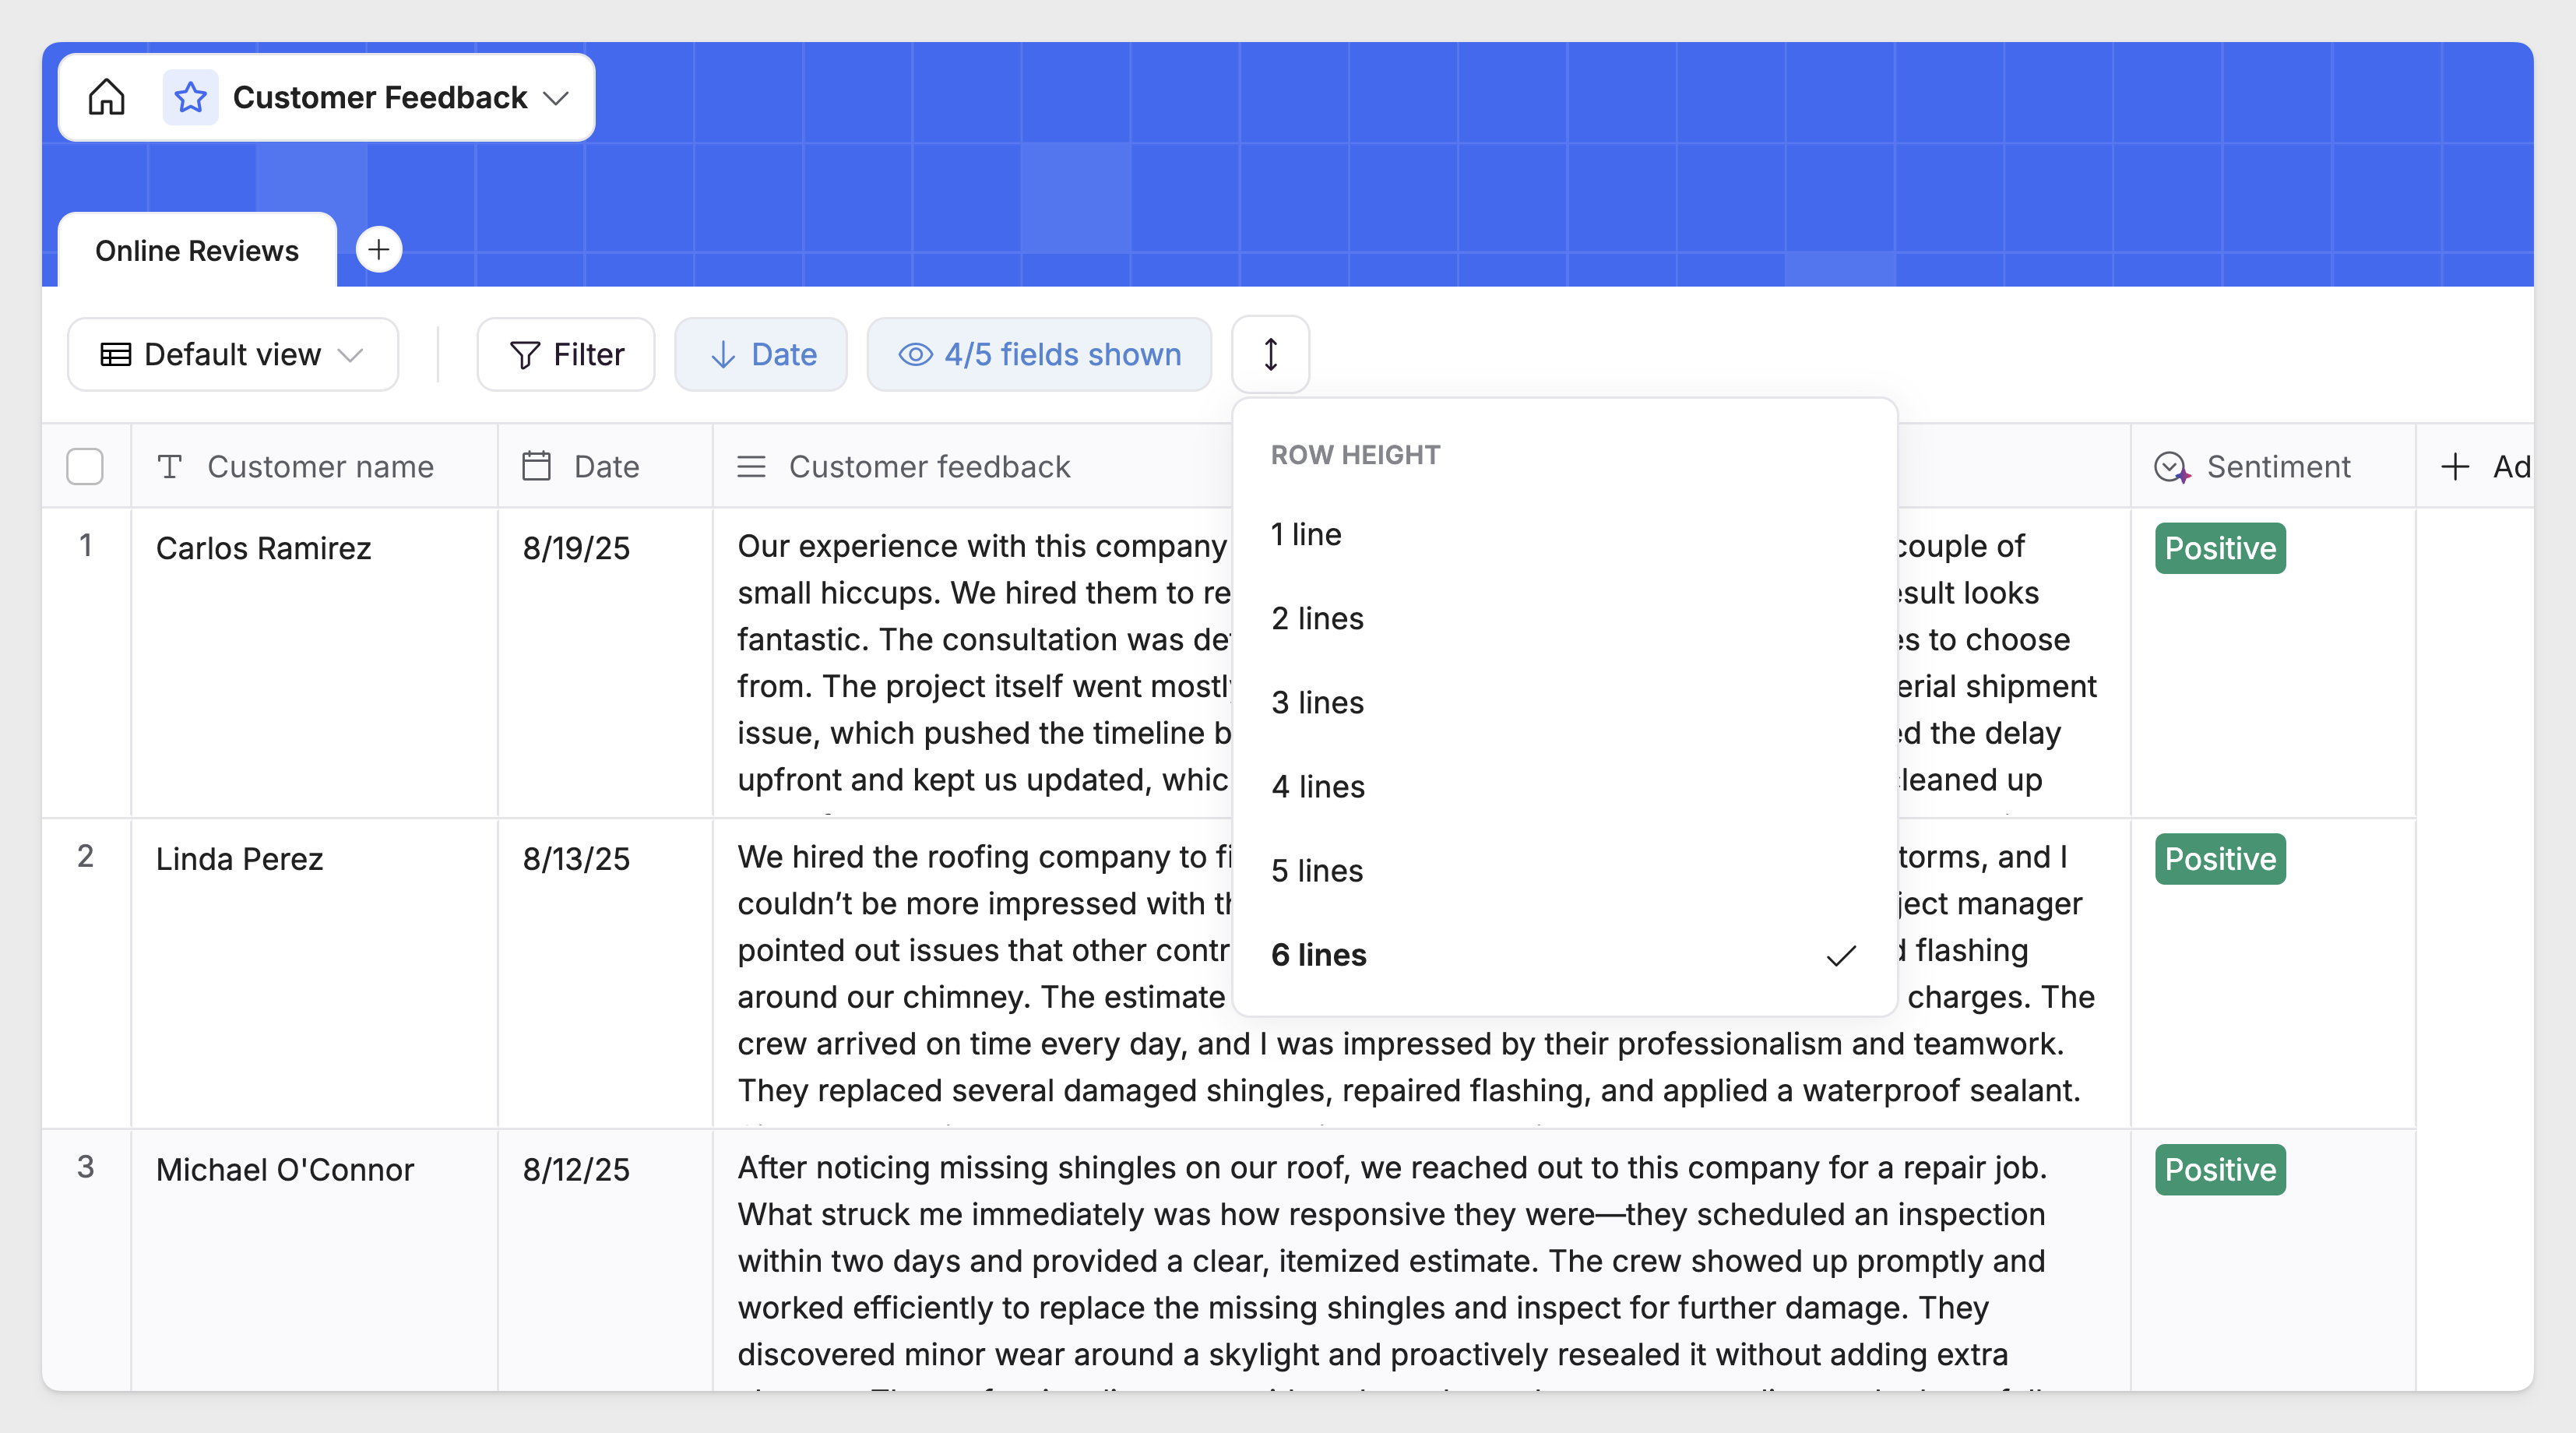Viewport: 2576px width, 1433px height.
Task: Select 3 lines row height
Action: click(1565, 702)
